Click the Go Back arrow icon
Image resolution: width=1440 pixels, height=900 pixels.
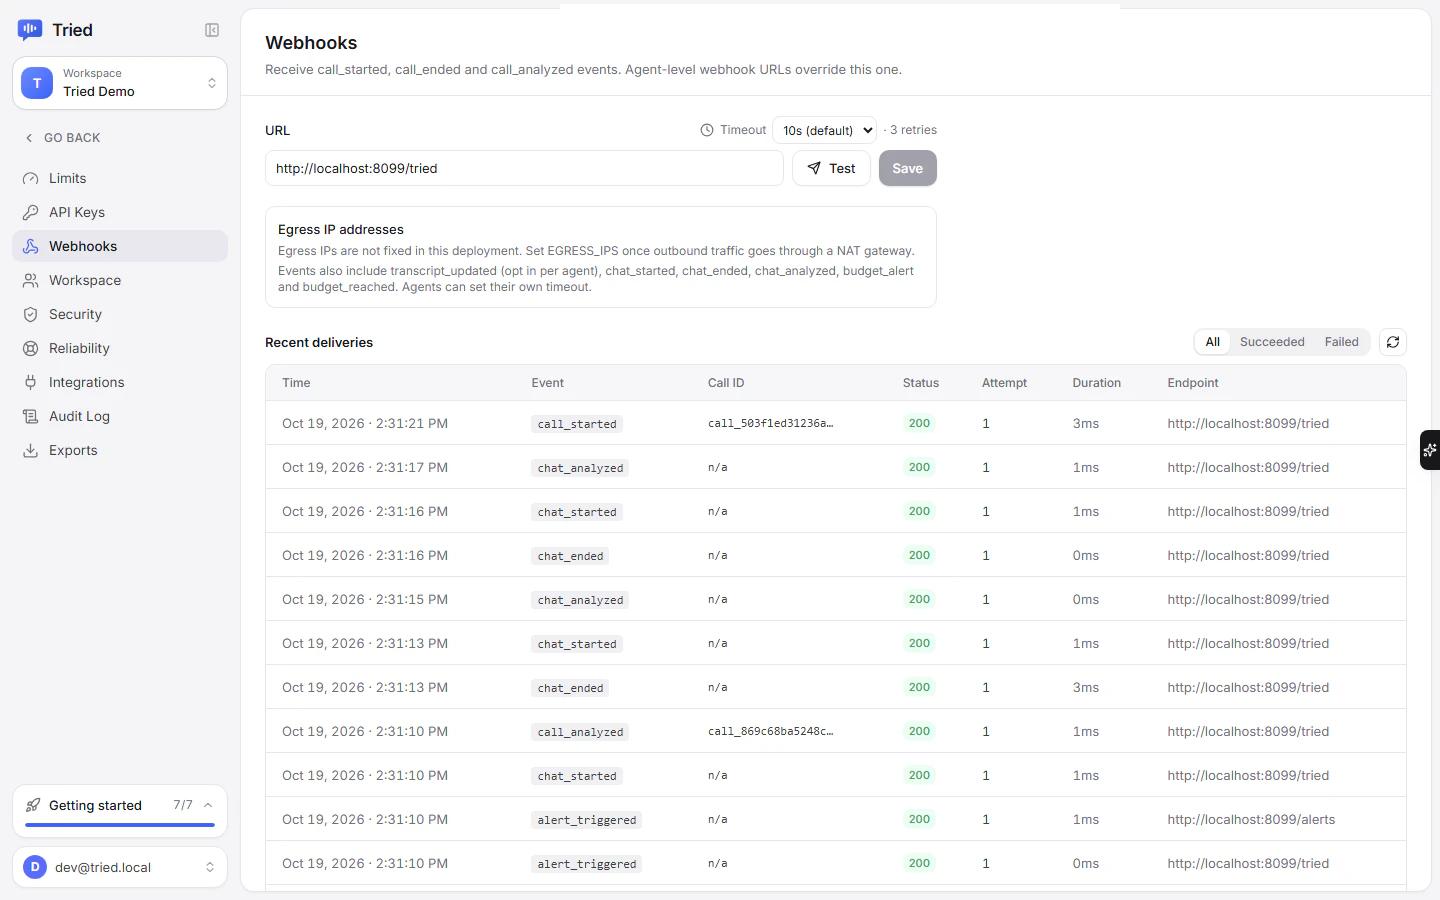pos(29,138)
